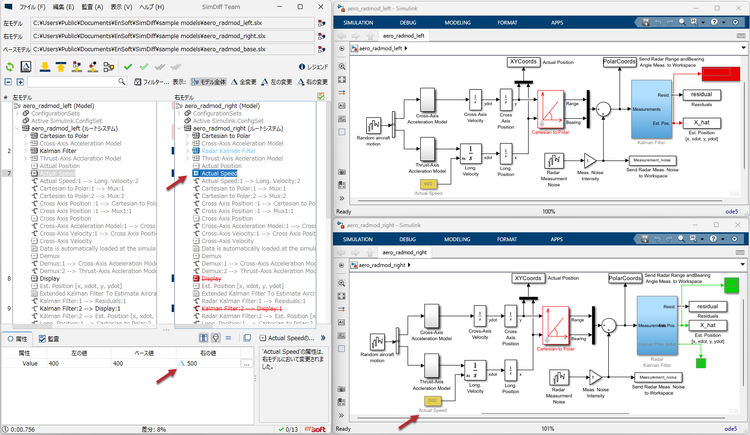Click yellow Actual Speed 400 block
The width and height of the screenshot is (750, 435).
[x=428, y=184]
